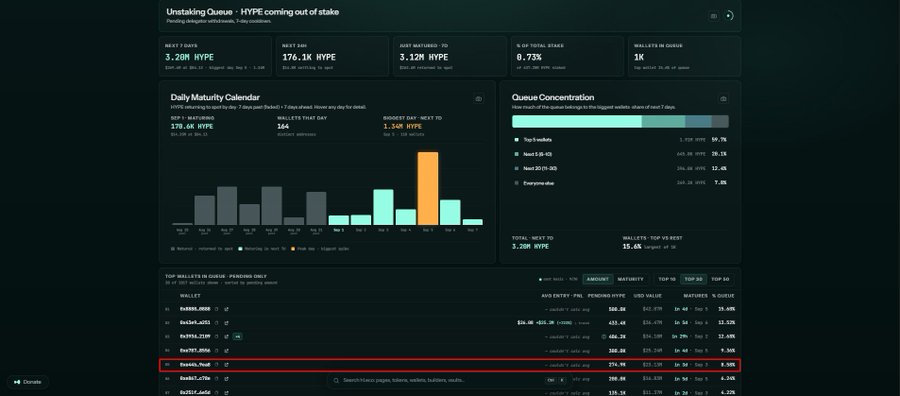
Task: Click the camera icon in Unstaking Queue header
Action: 713,16
